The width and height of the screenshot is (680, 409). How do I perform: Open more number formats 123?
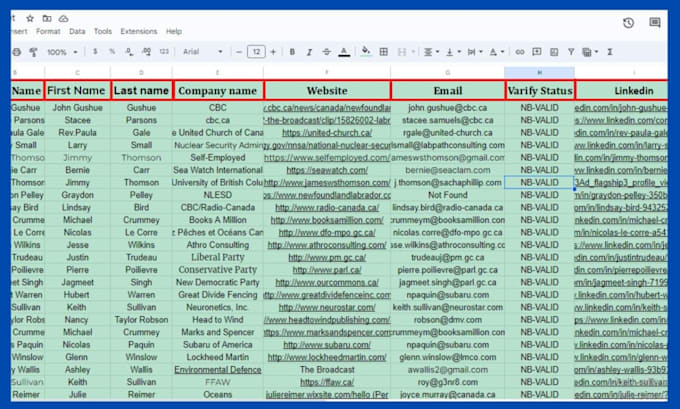(164, 52)
